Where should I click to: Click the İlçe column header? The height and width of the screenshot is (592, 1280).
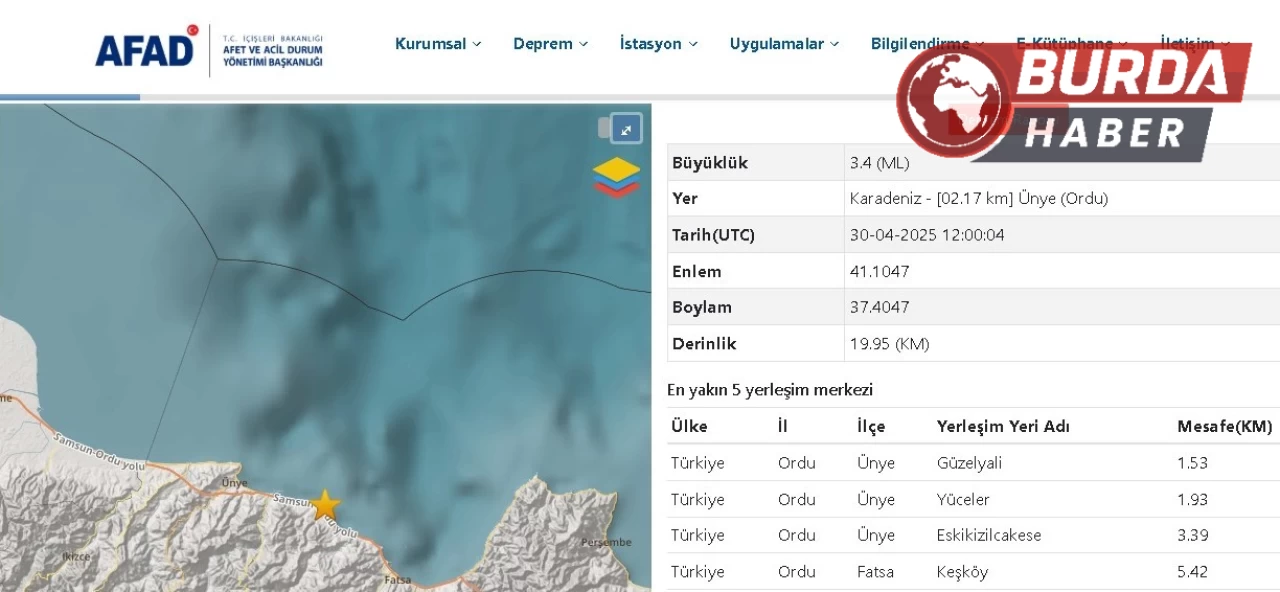[x=871, y=427]
